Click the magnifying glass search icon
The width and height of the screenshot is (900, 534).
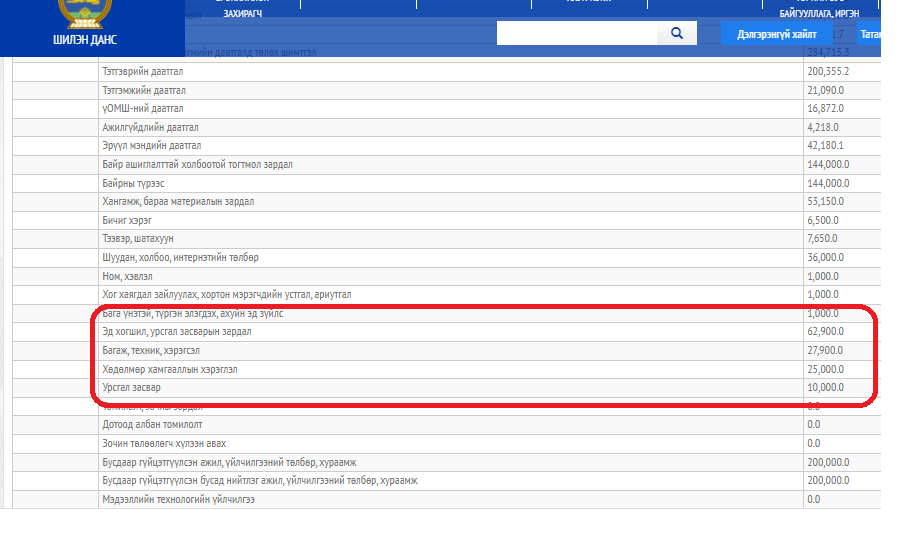click(677, 33)
